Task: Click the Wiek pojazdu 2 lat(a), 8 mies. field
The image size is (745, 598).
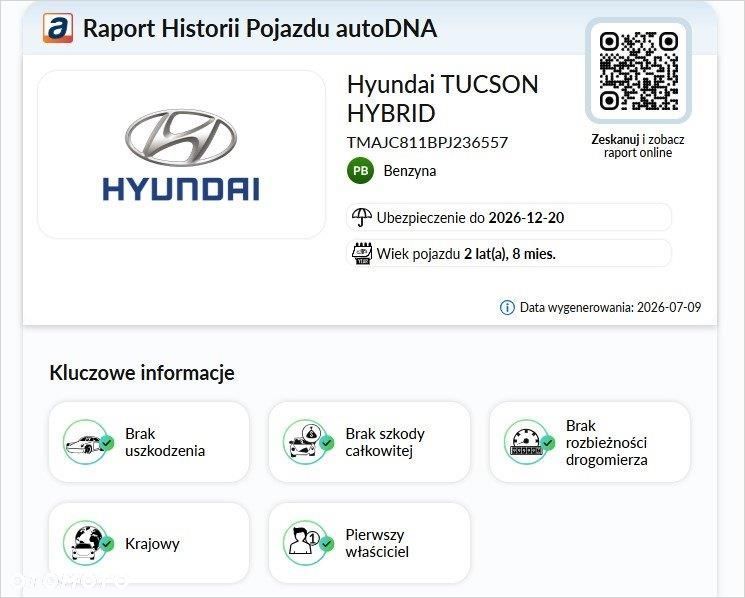Action: (x=509, y=253)
